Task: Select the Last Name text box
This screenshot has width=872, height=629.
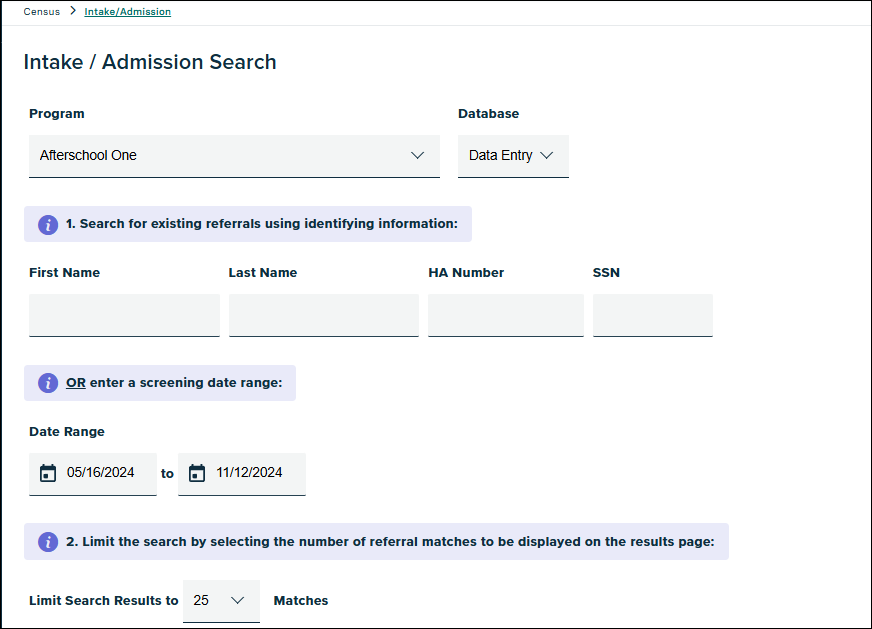Action: tap(323, 315)
